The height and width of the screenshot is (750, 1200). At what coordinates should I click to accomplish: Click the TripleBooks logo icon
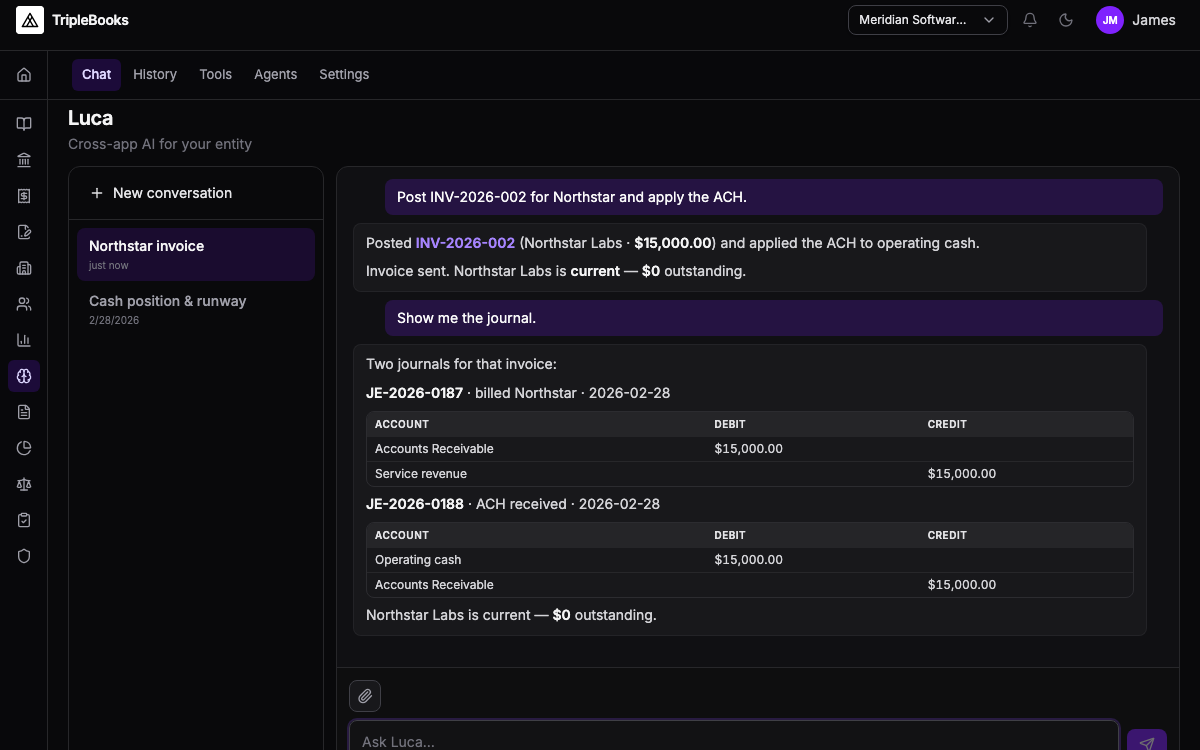(x=30, y=20)
